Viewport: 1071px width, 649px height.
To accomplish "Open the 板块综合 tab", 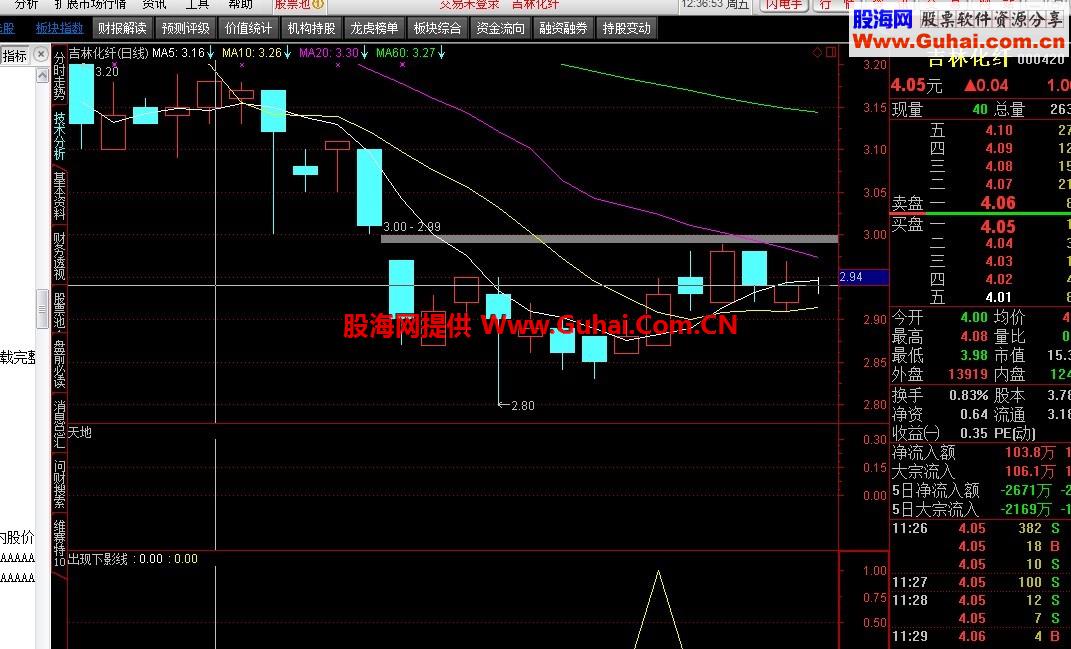I will [437, 28].
